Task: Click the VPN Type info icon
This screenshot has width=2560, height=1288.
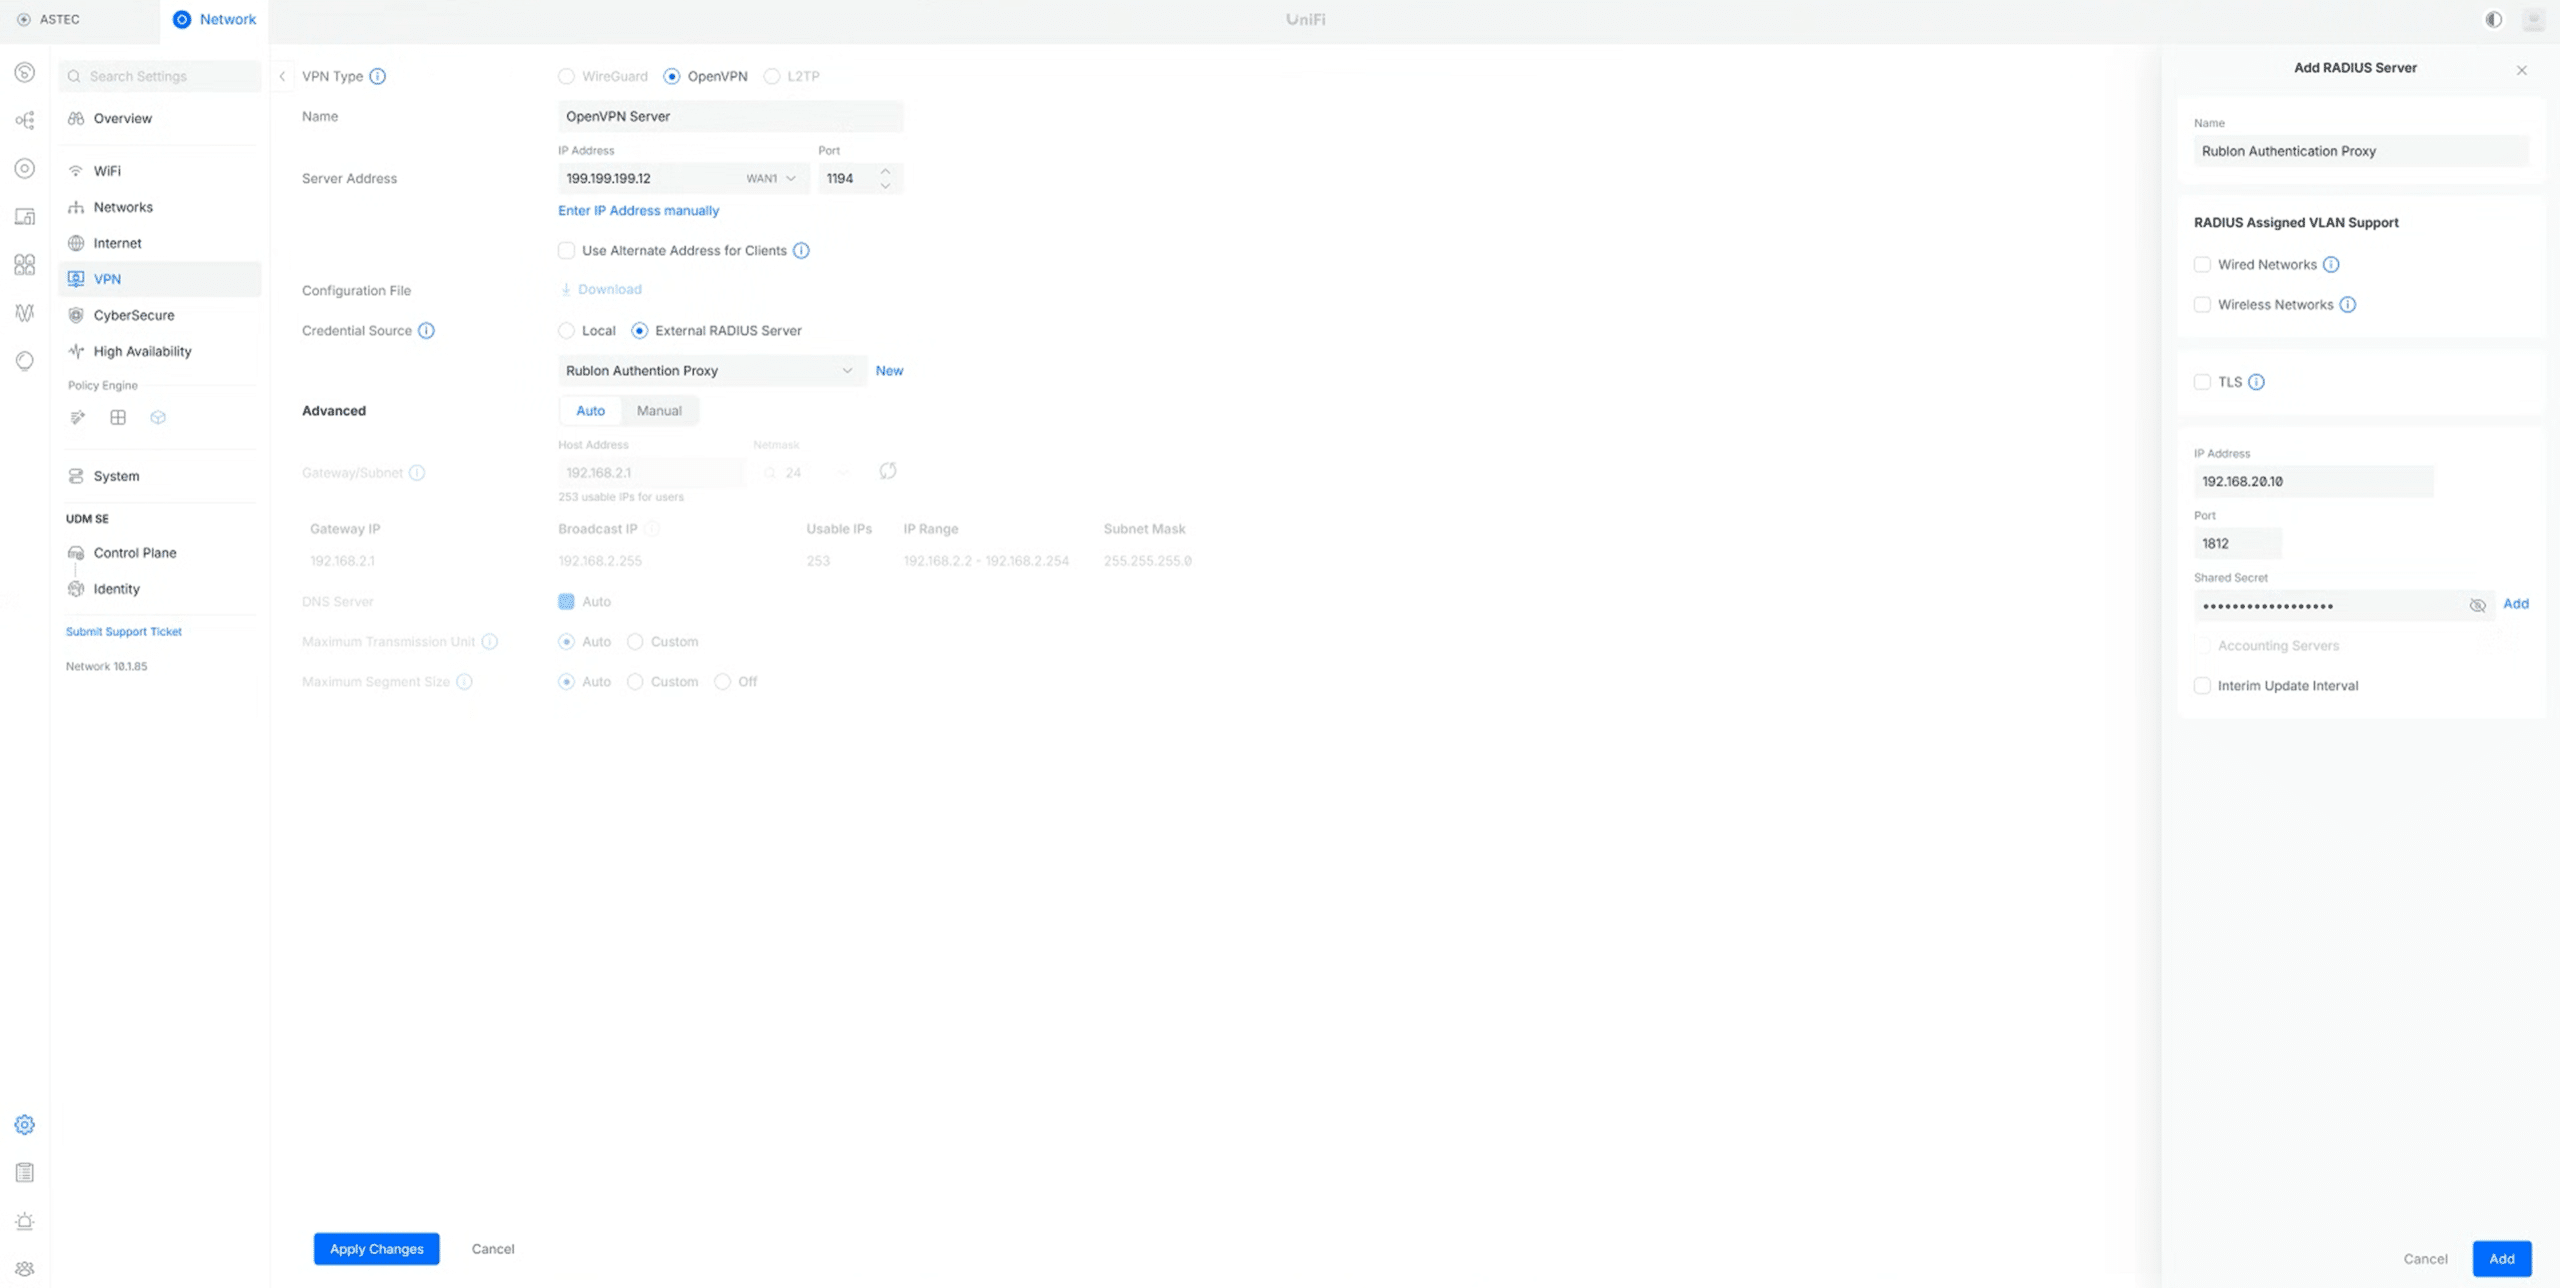Action: 378,77
